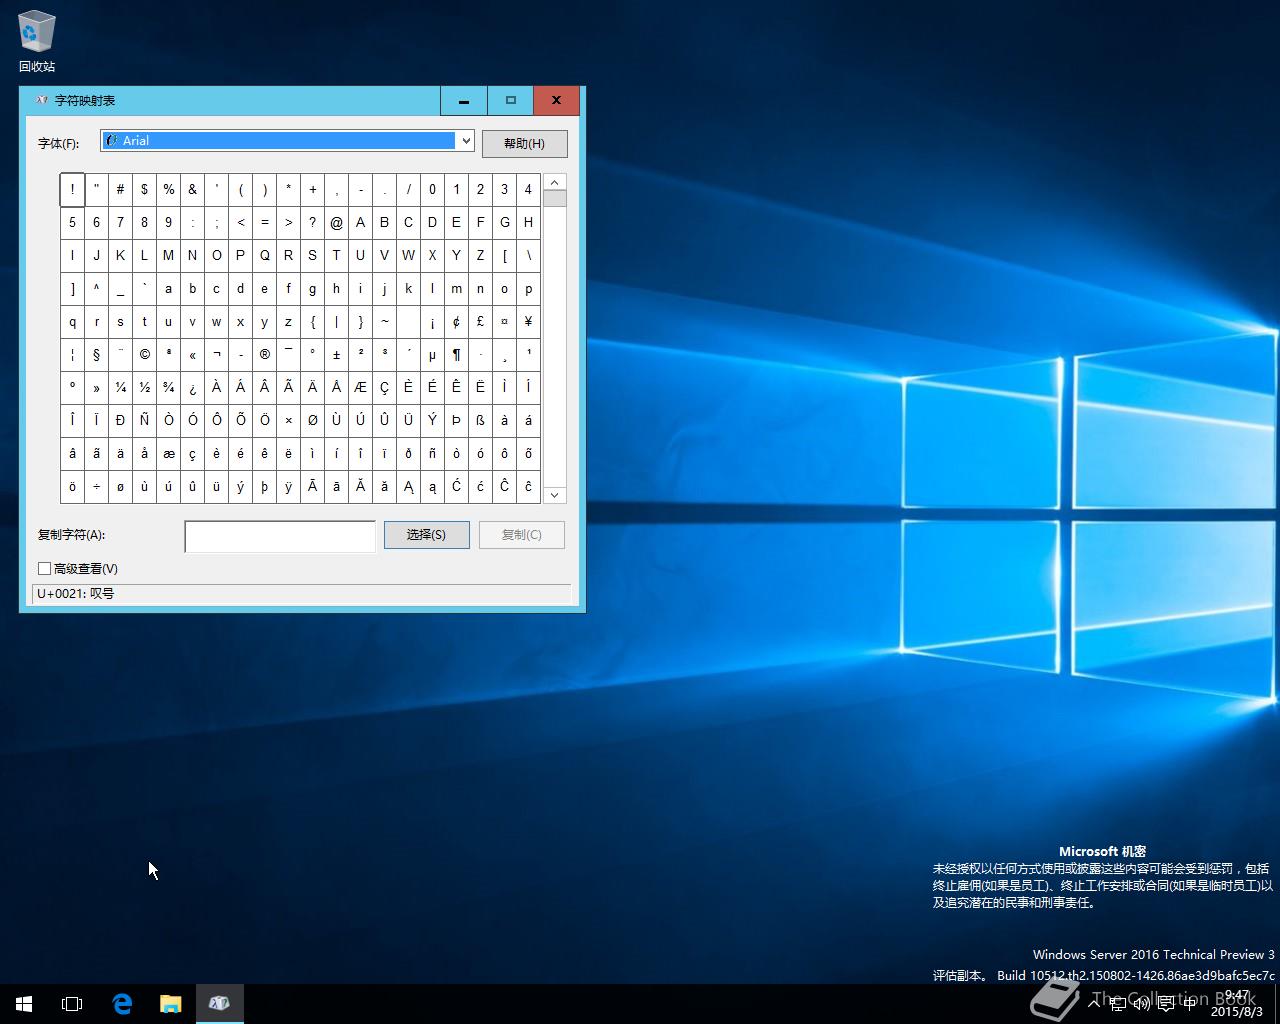Click the Copy (复制) button
The image size is (1280, 1024).
522,535
